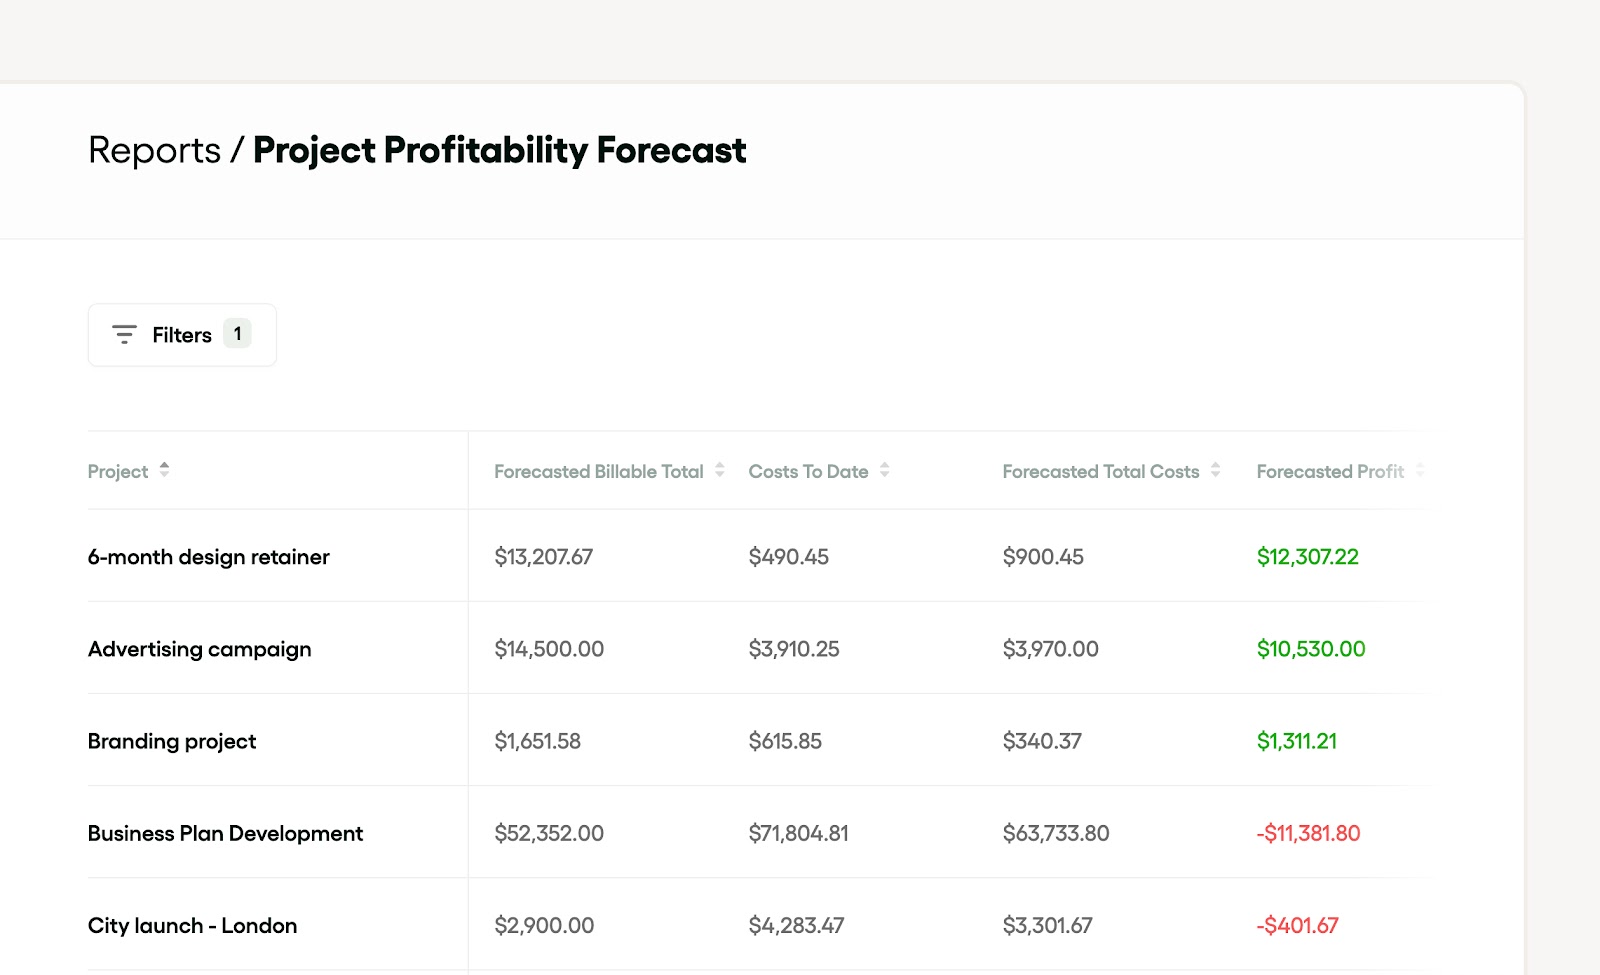Sort by Forecasted Billable Total arrows
The image size is (1600, 975).
coord(719,469)
